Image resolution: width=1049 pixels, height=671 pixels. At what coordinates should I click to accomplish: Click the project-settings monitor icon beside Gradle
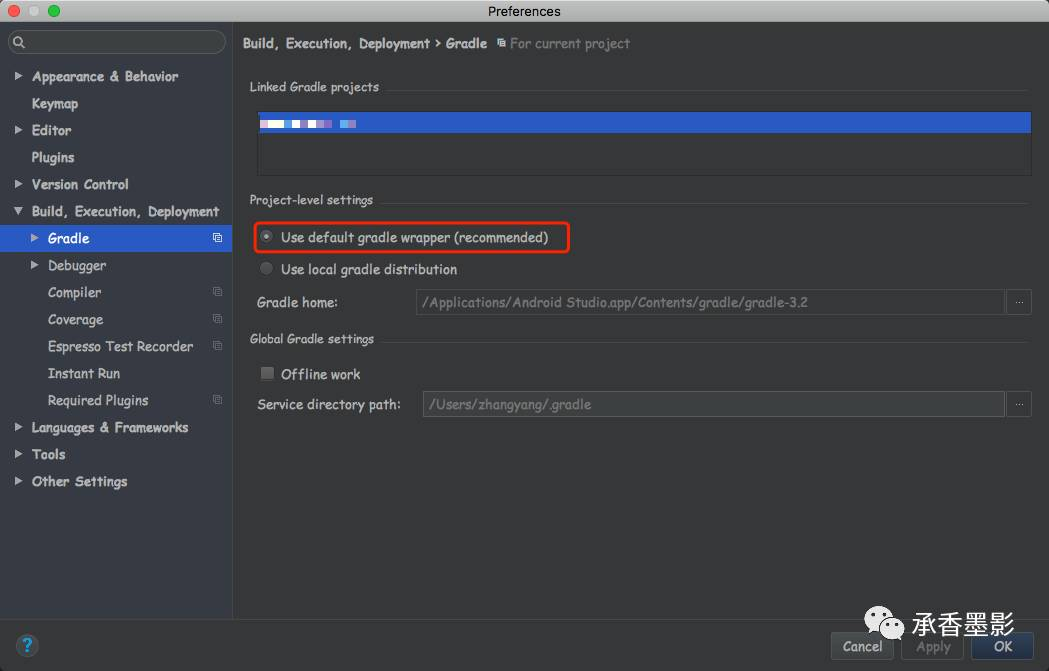coord(217,238)
